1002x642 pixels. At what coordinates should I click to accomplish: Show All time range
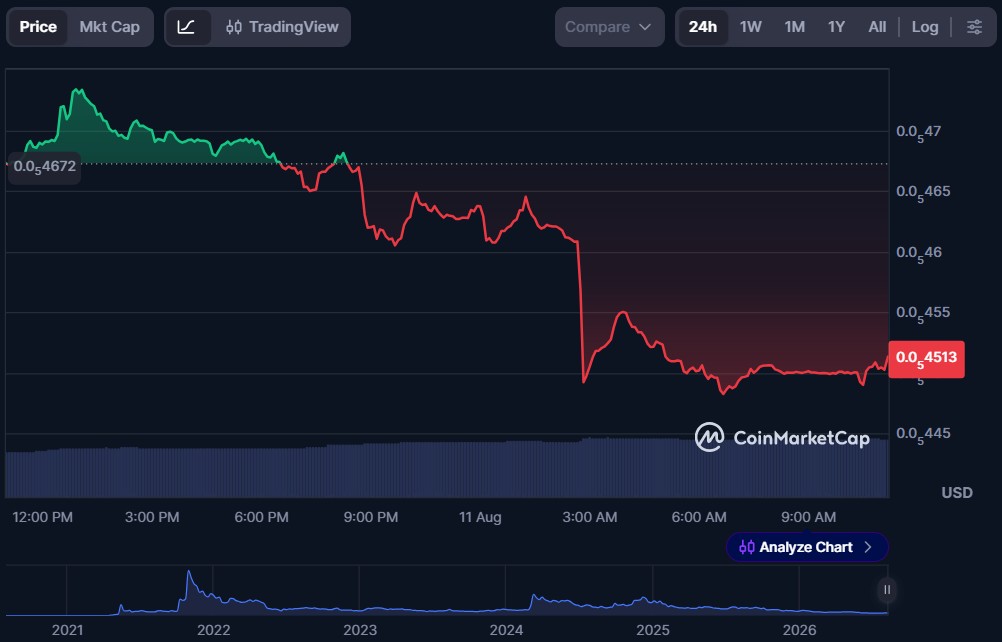(x=877, y=27)
